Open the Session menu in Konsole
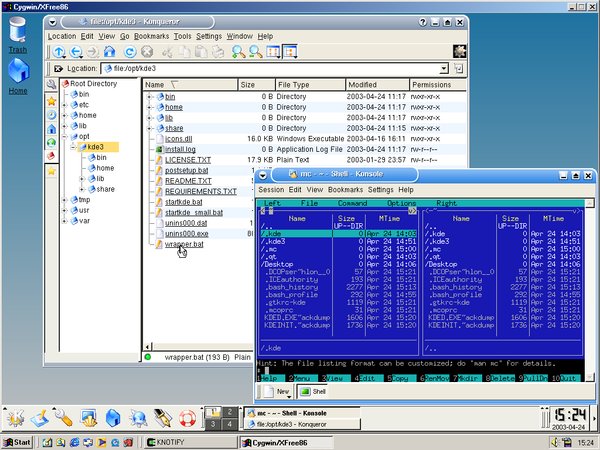Viewport: 600px width, 450px height. click(271, 190)
